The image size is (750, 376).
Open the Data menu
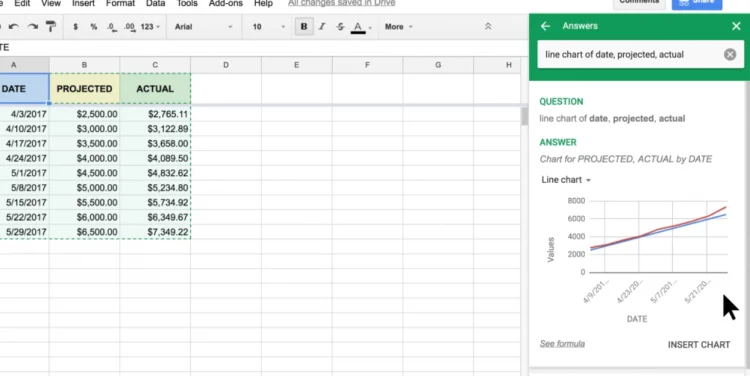[155, 3]
